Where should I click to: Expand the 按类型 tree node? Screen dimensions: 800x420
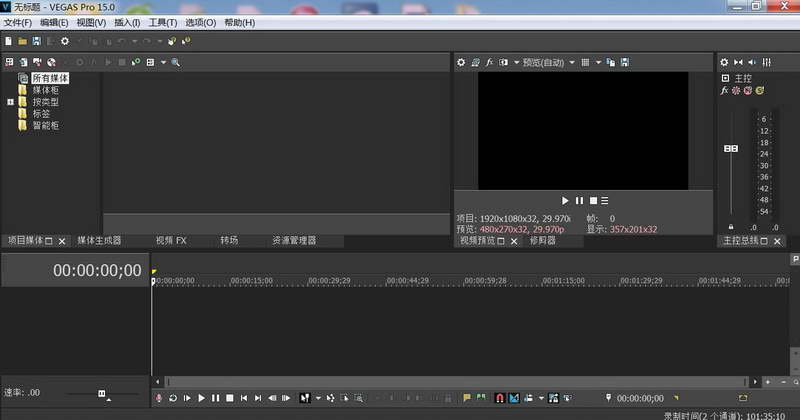tap(10, 102)
